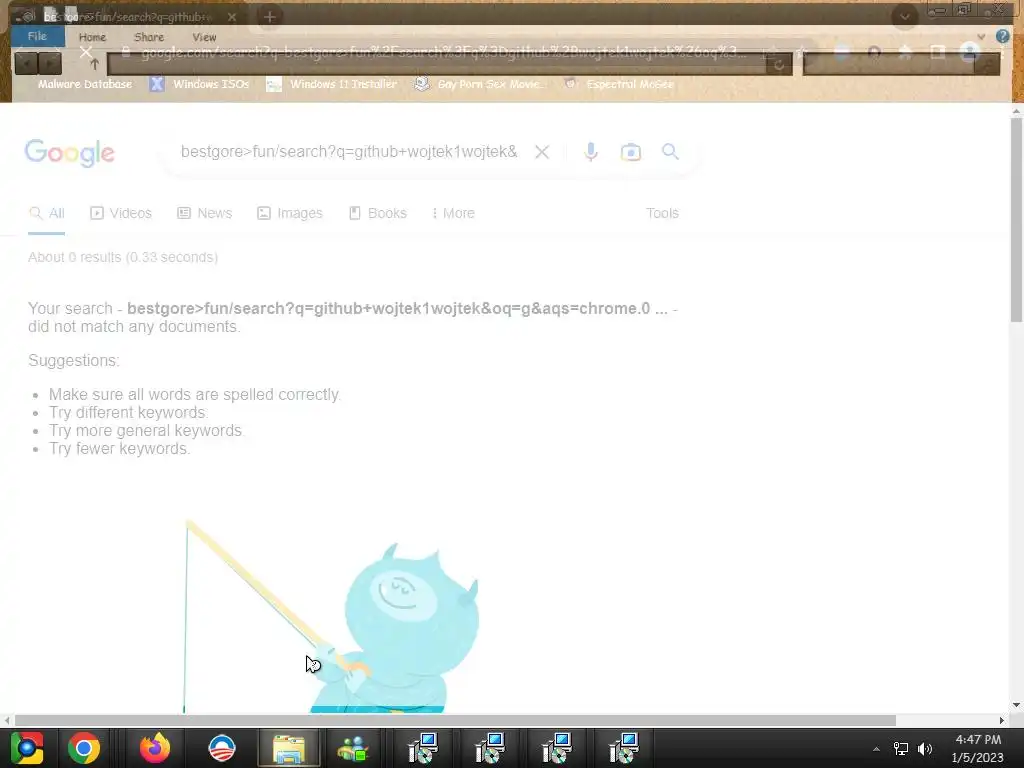This screenshot has height=768, width=1024.
Task: Click the horizontal scrollbar thumb
Action: 455,720
